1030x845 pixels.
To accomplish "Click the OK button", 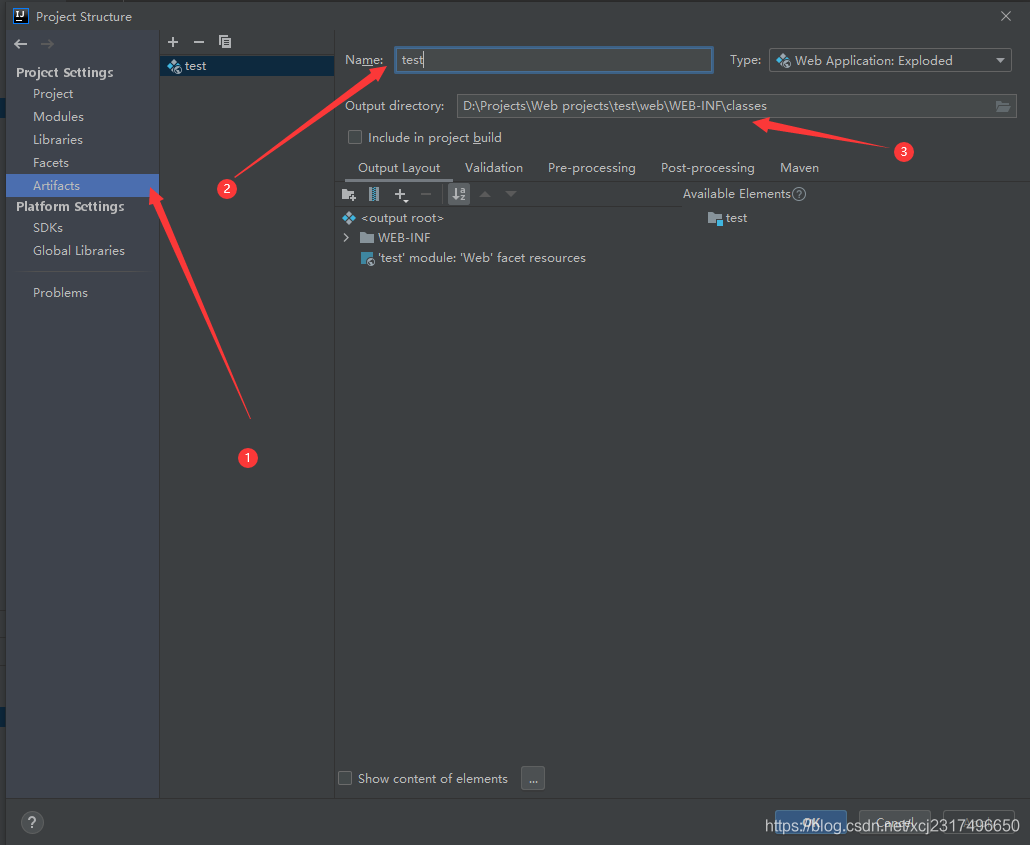I will point(811,823).
